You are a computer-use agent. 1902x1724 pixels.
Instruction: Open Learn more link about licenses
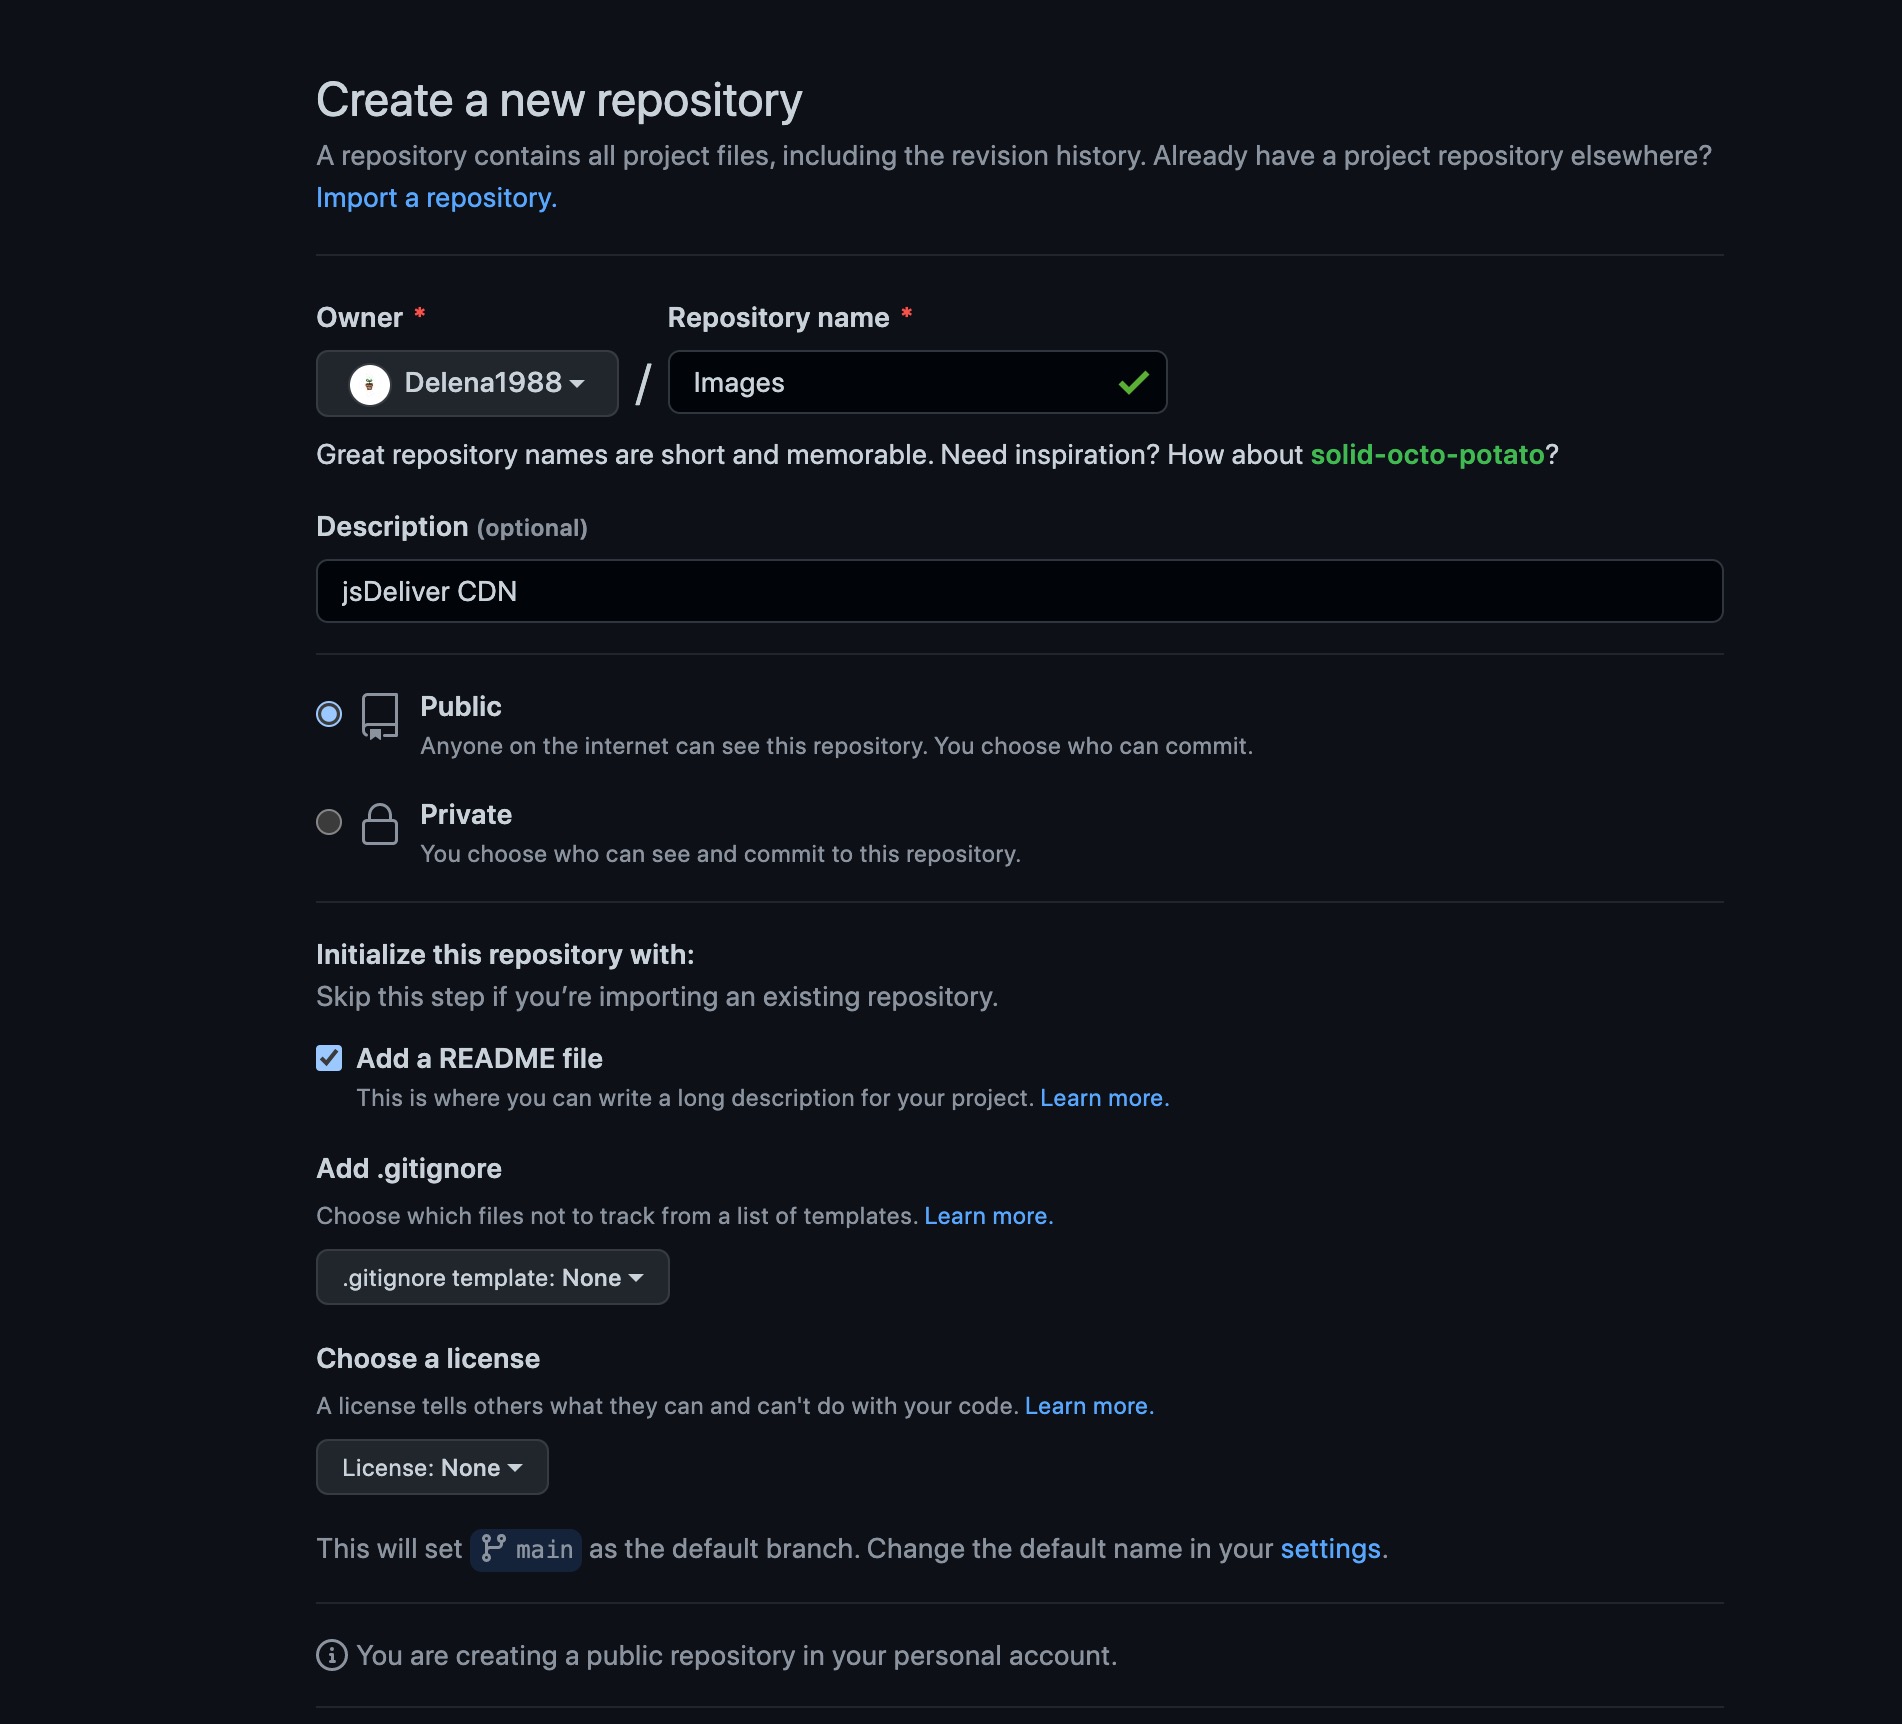[1089, 1406]
